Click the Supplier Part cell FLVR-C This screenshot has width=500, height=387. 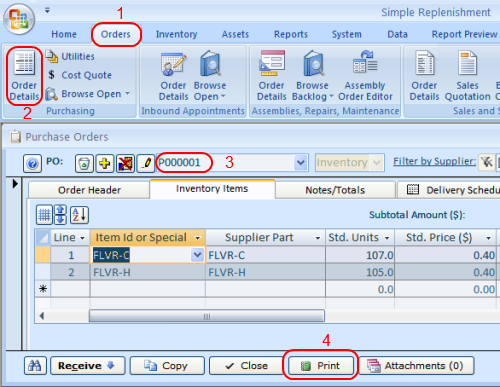[x=265, y=255]
